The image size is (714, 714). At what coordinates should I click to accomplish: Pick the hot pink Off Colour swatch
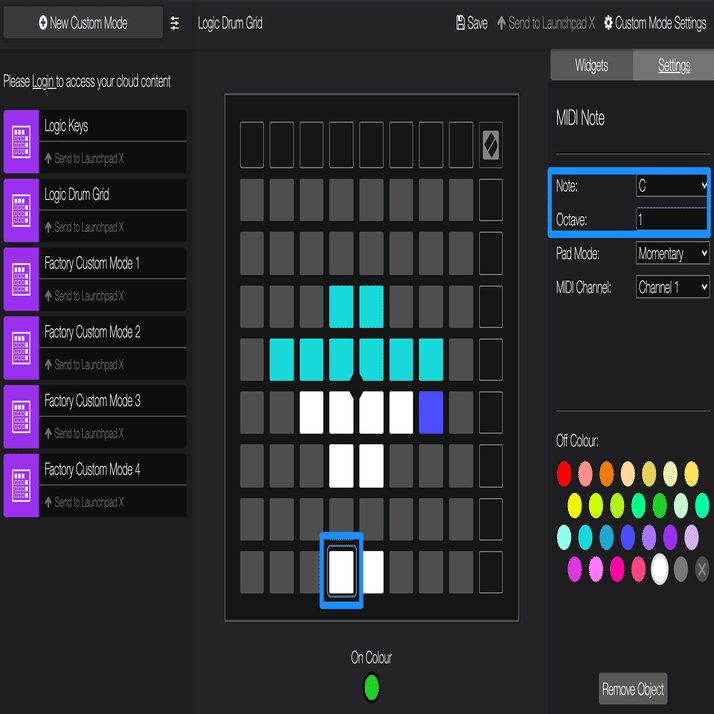click(x=617, y=569)
